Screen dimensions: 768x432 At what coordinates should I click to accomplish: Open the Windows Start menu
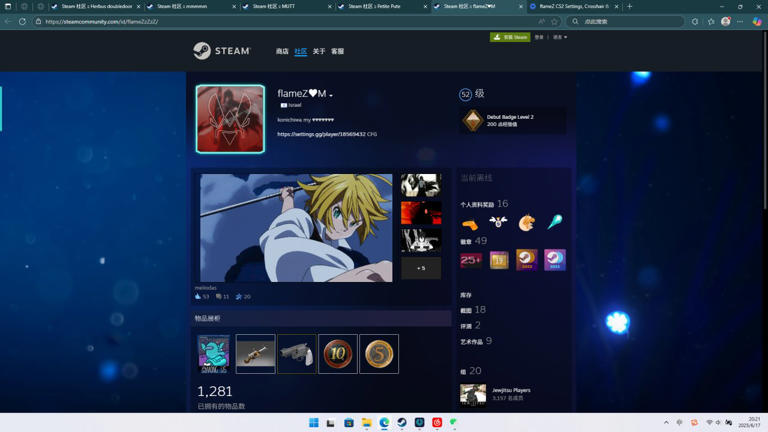313,422
